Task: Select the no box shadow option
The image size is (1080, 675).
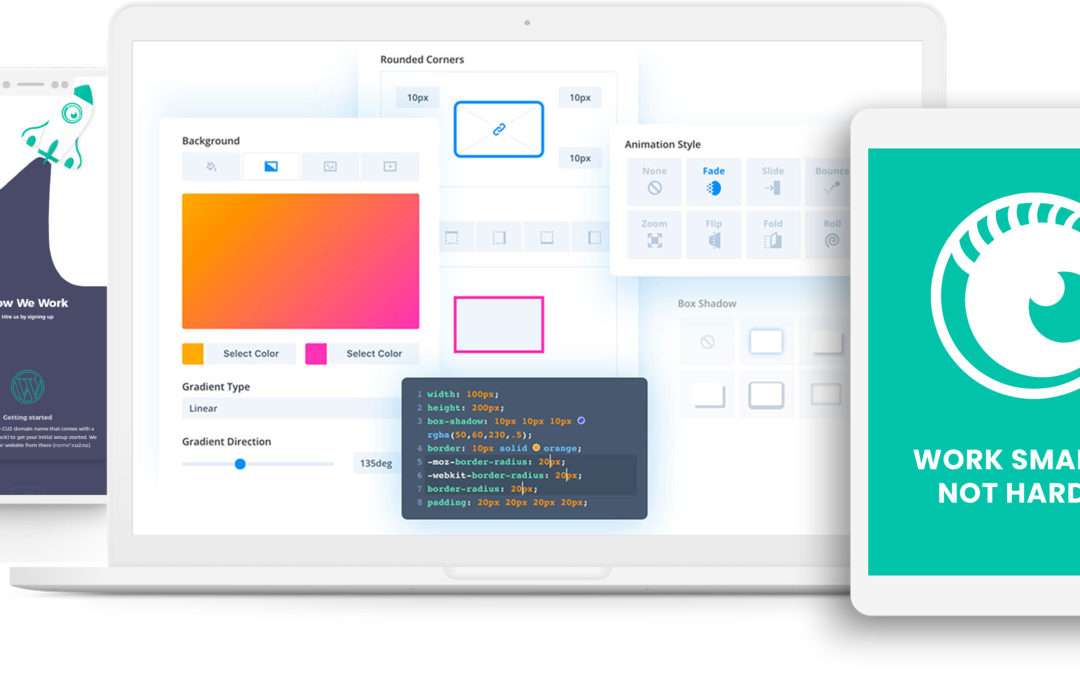Action: pos(707,342)
